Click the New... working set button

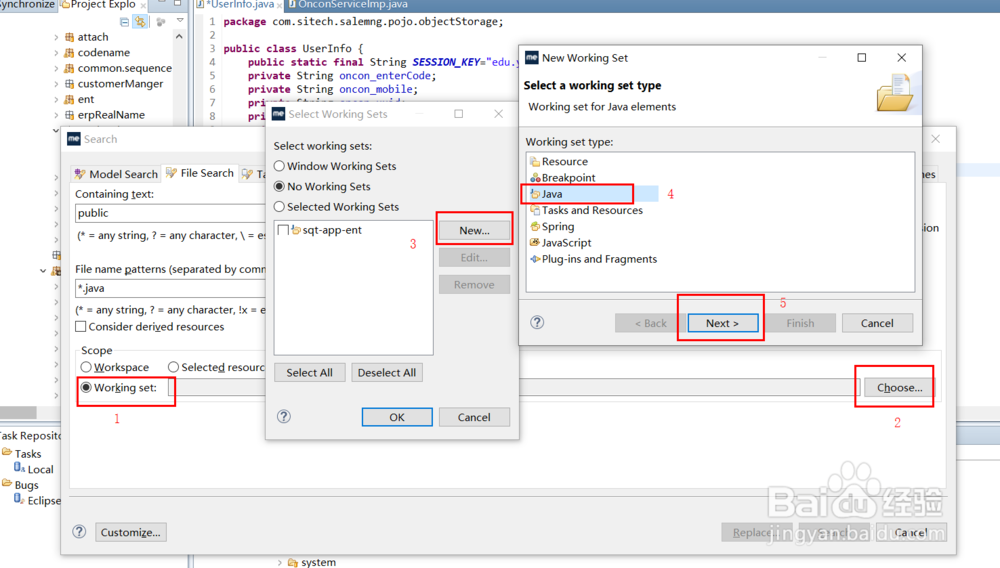tap(474, 230)
